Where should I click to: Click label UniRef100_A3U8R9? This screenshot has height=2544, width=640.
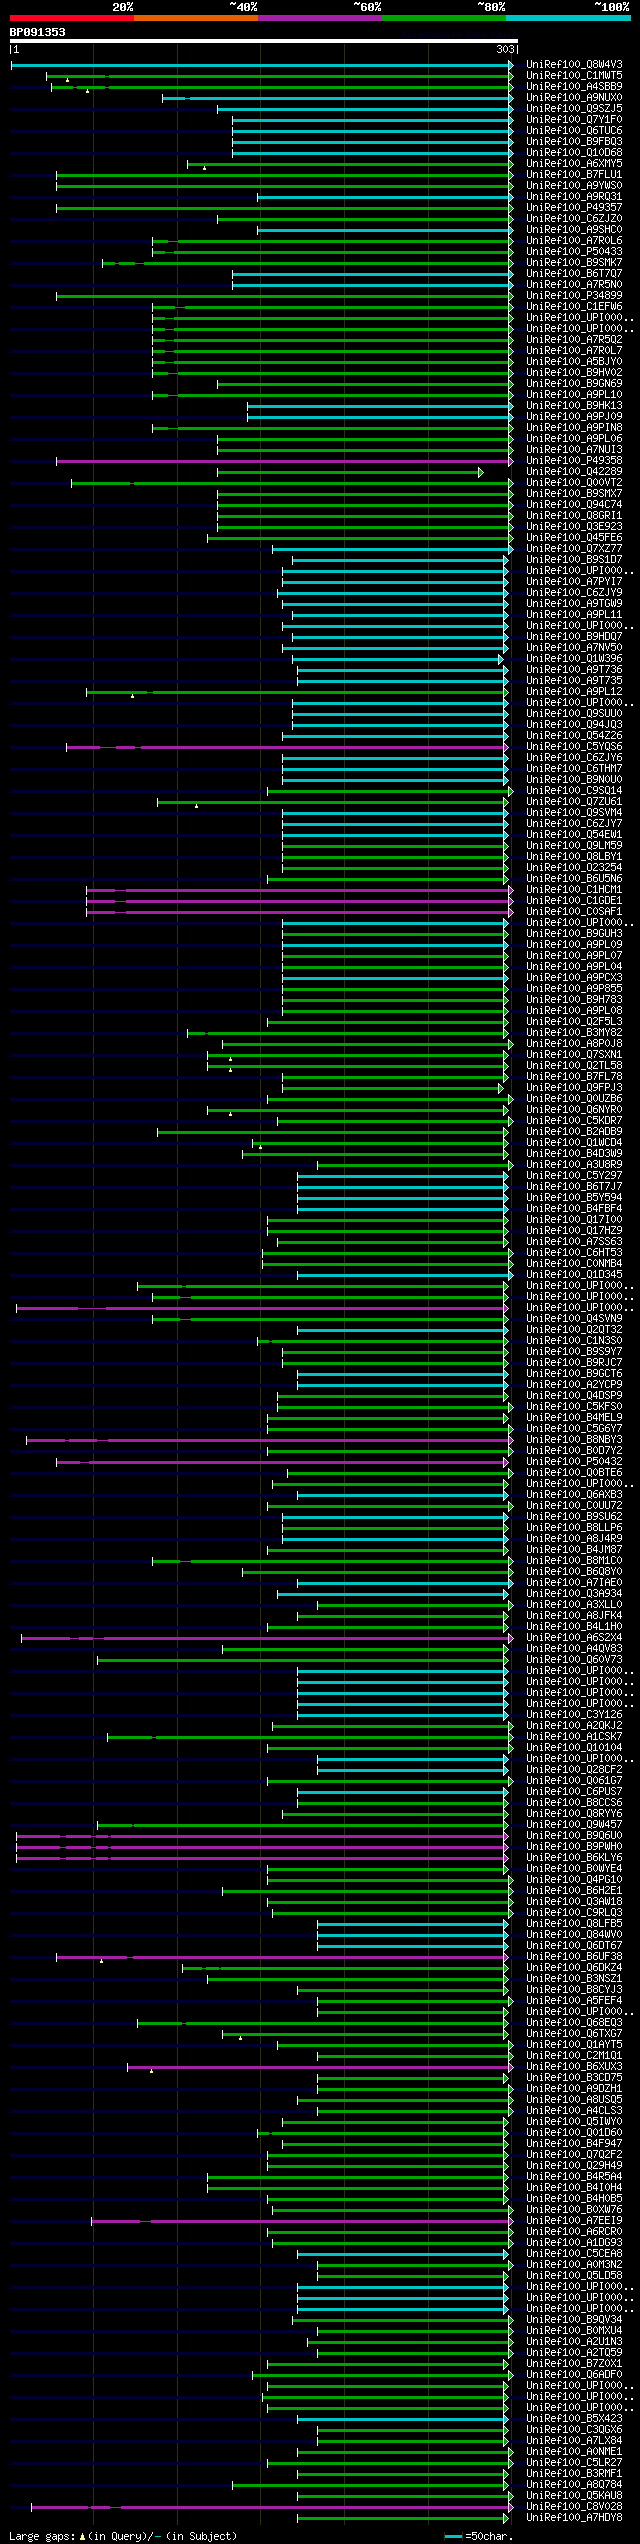tap(574, 1165)
